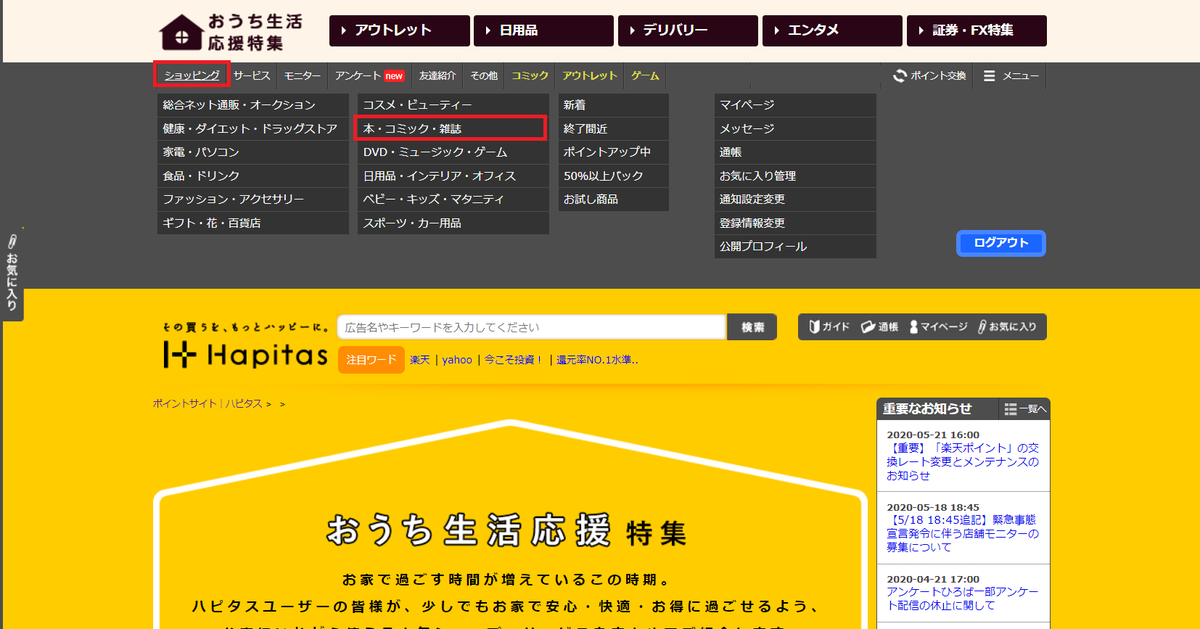1200x629 pixels.
Task: Click the Hapitas logo
Action: click(245, 355)
